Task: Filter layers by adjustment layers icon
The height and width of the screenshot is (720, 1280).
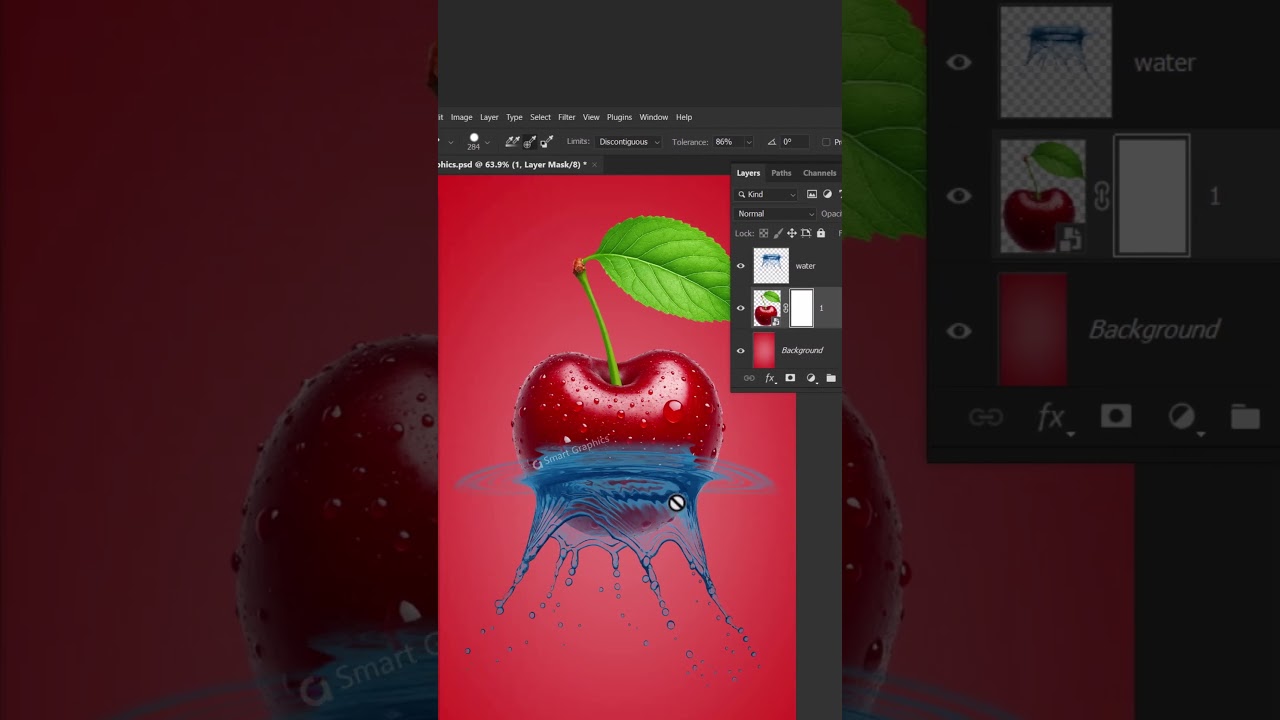Action: (x=827, y=194)
